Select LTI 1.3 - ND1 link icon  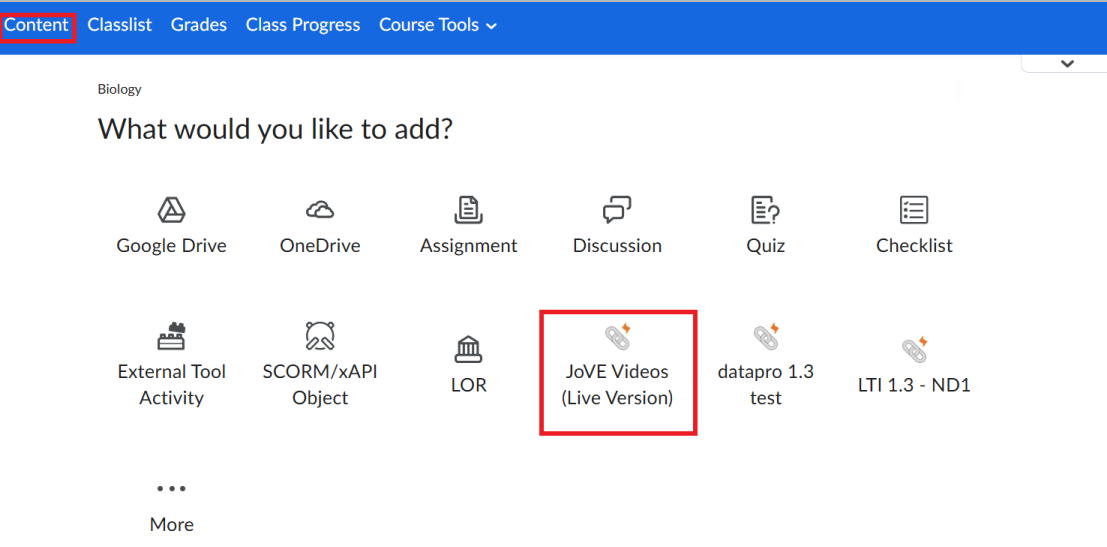click(x=914, y=350)
